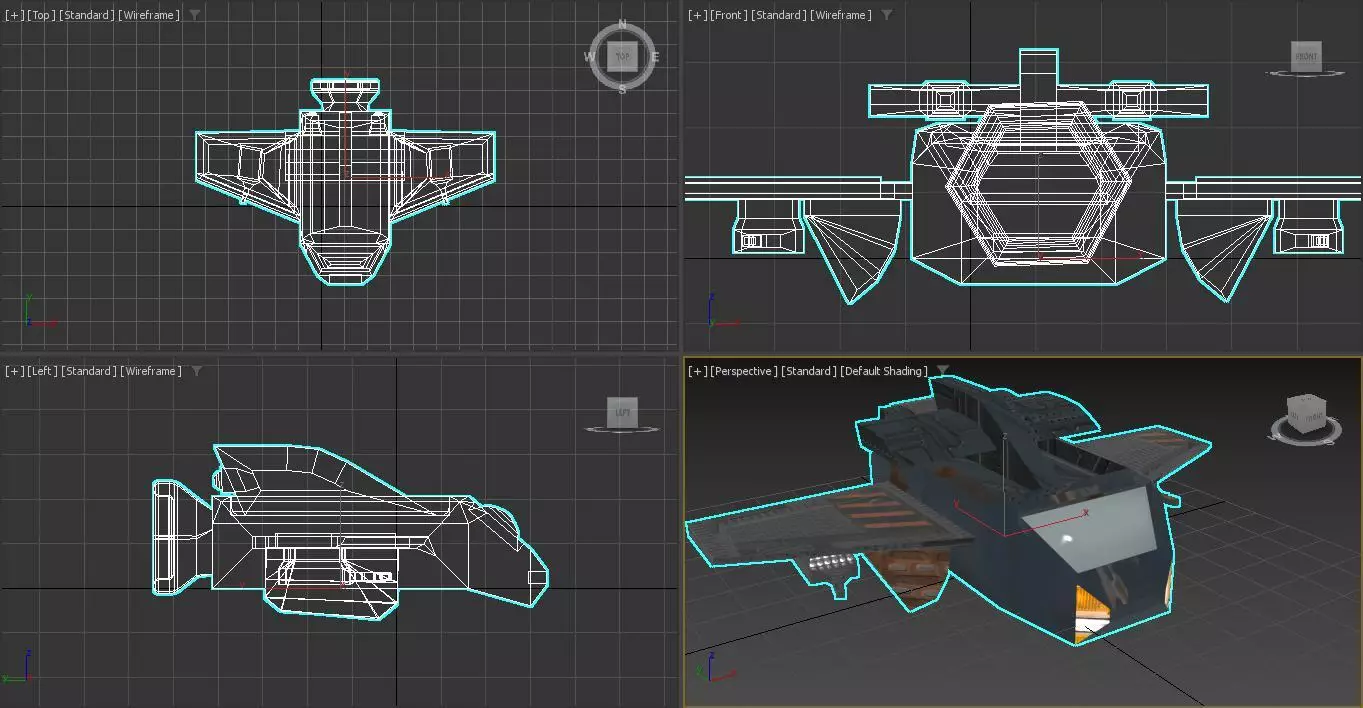Open the [Left] point-of-view menu
The height and width of the screenshot is (708, 1363).
tap(42, 371)
